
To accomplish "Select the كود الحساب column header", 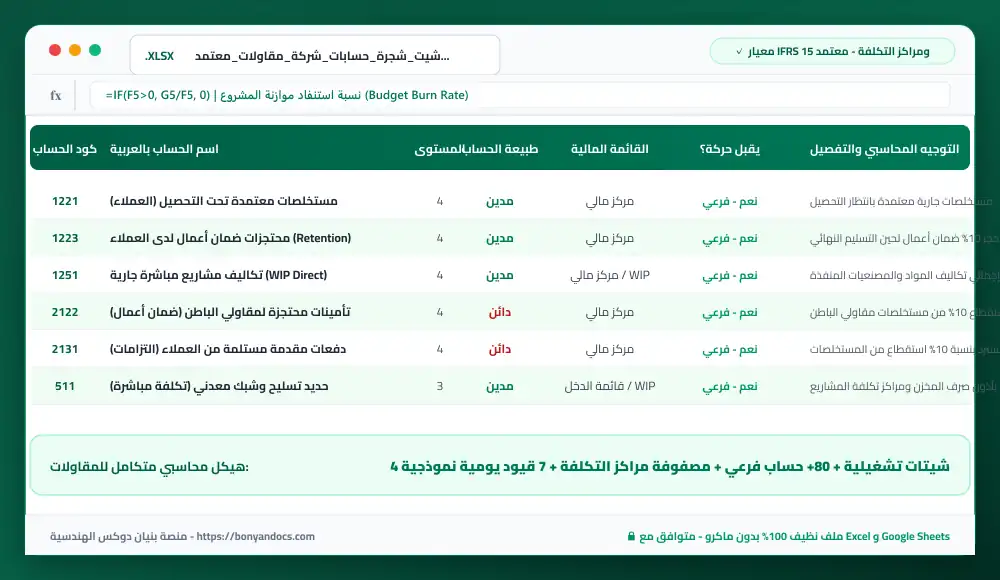I will point(65,149).
